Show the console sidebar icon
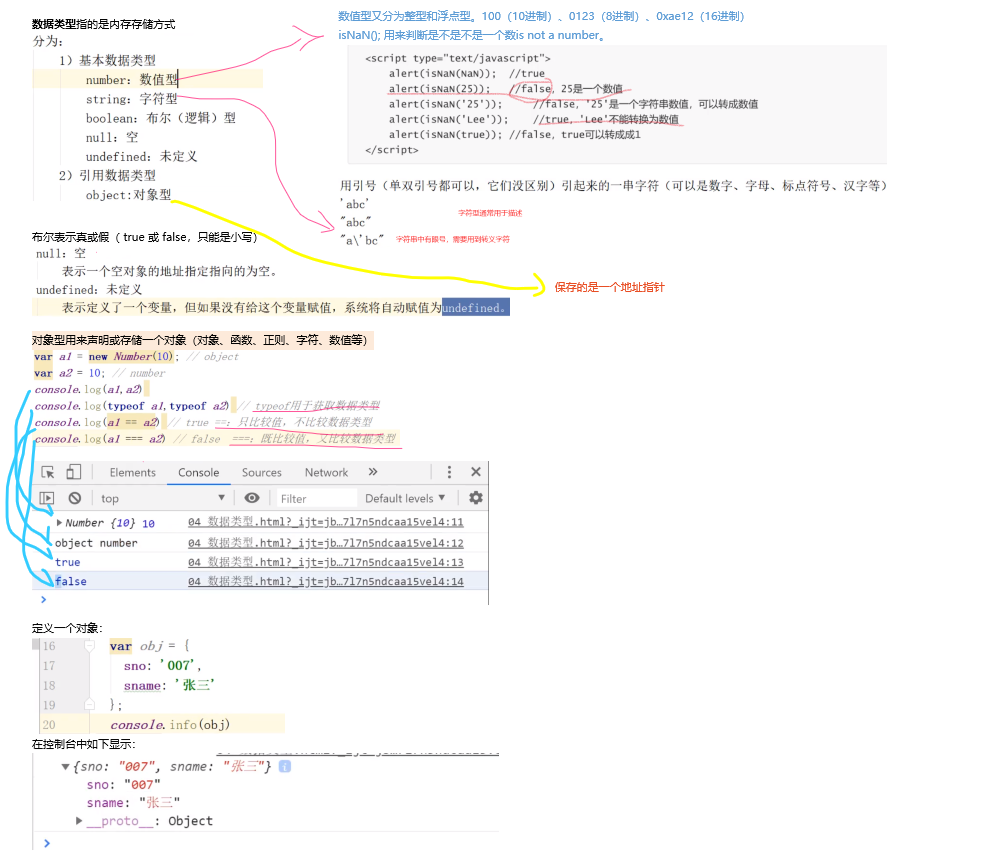The width and height of the screenshot is (996, 858). point(47,498)
